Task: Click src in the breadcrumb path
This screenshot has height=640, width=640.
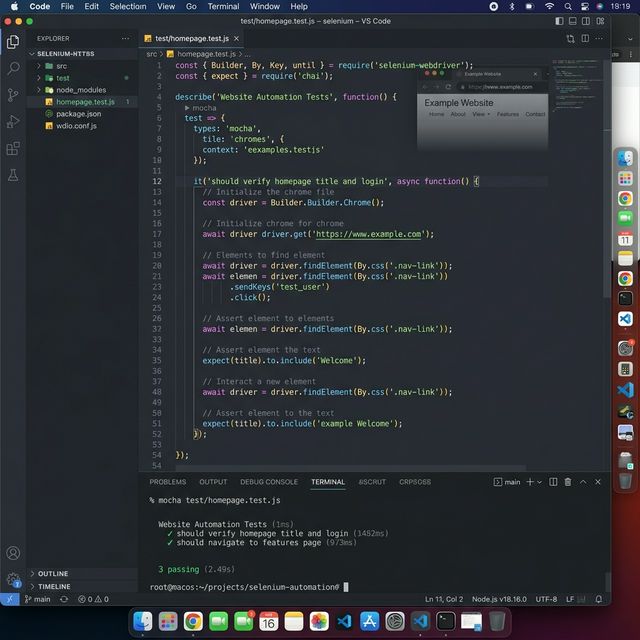Action: click(151, 54)
